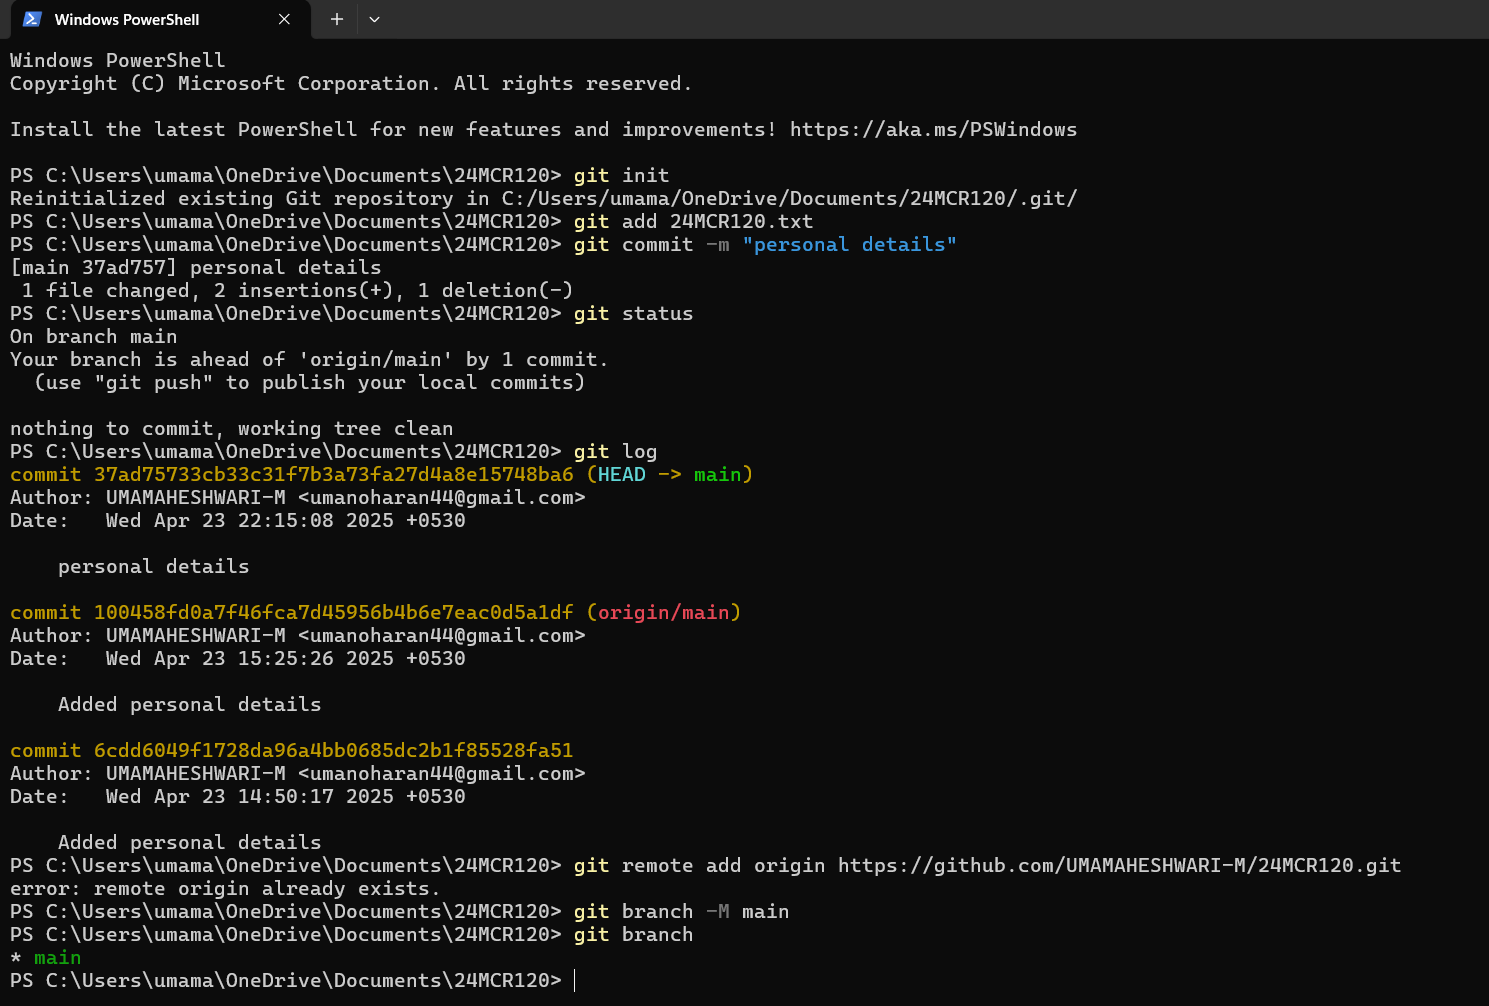
Task: Click the green "* main" branch line
Action: 46,957
